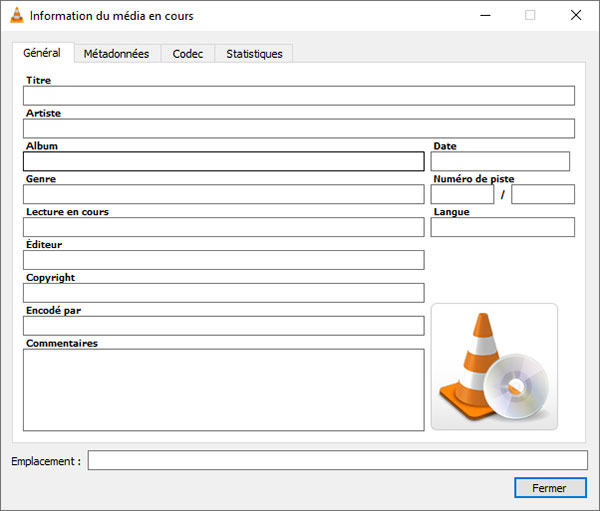
Task: Show the Statistiques tab
Action: click(x=254, y=54)
